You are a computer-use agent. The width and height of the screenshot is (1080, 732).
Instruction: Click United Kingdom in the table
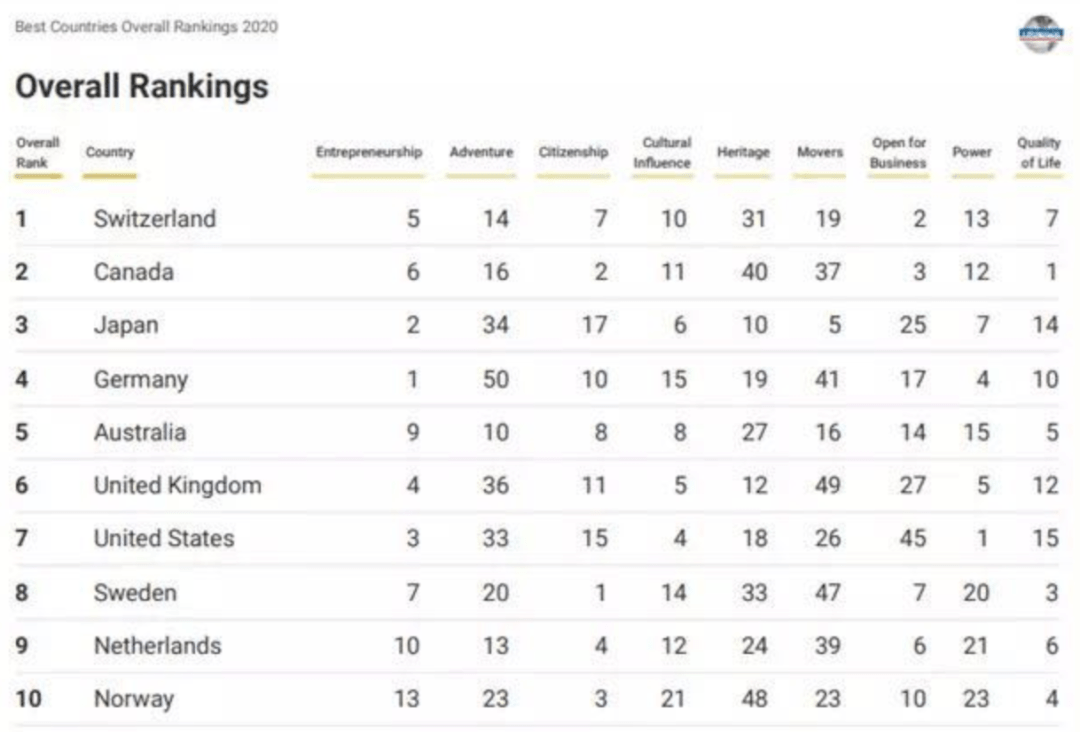pyautogui.click(x=178, y=486)
